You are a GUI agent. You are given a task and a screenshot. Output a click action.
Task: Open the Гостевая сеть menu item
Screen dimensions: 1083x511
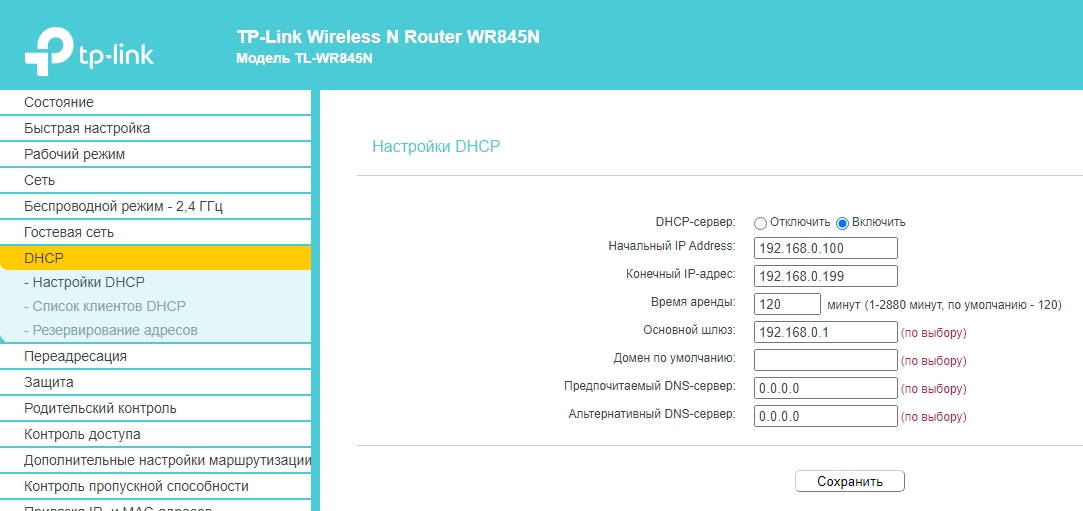click(x=69, y=232)
